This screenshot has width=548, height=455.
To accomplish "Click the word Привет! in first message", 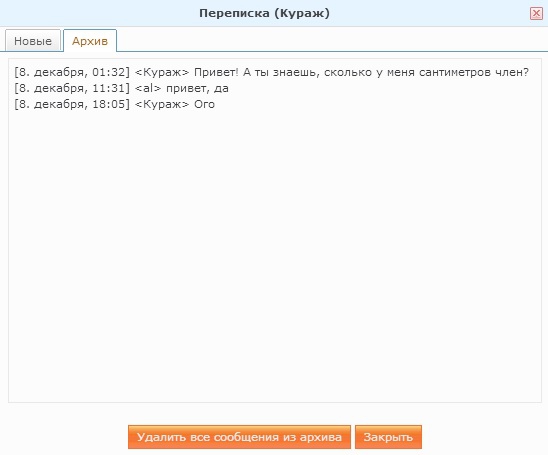I will (x=216, y=72).
